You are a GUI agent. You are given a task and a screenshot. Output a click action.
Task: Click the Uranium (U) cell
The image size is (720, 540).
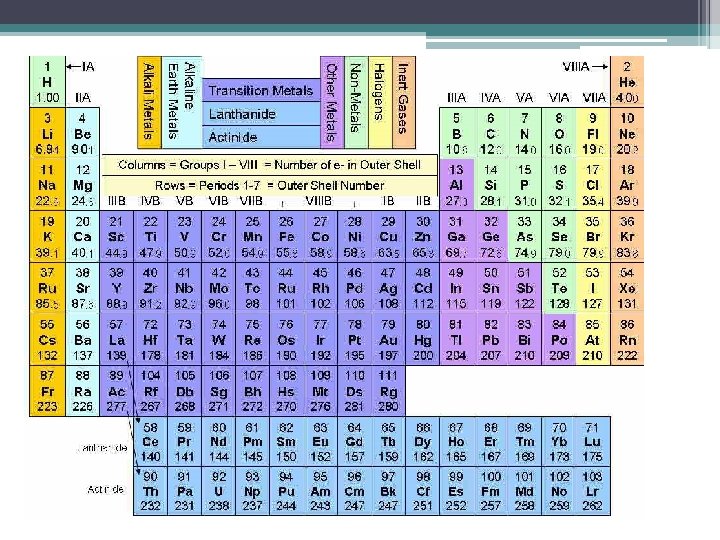tap(219, 491)
